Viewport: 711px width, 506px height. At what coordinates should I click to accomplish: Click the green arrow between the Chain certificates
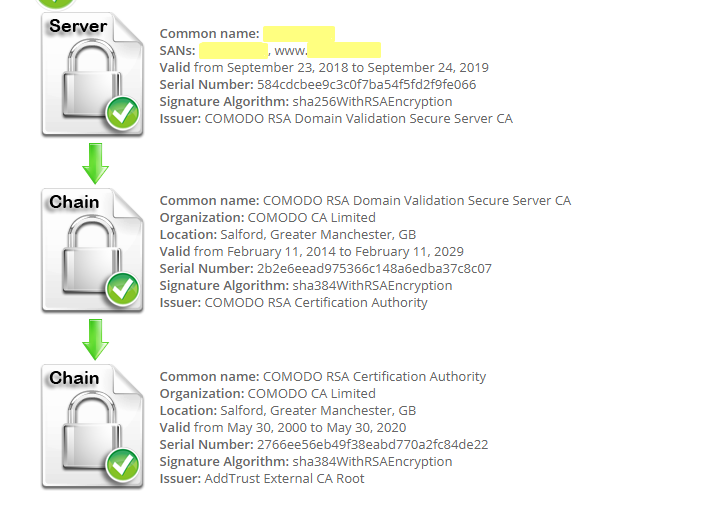pos(95,340)
